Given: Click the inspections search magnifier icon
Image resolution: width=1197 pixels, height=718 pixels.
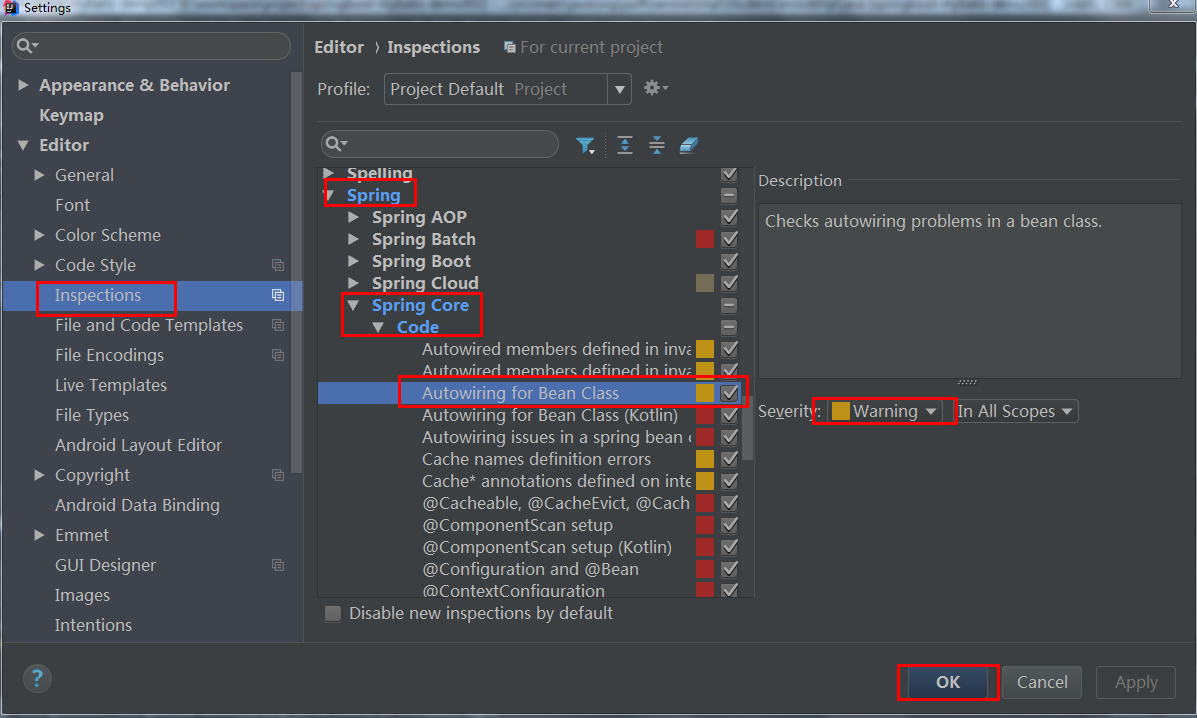Looking at the screenshot, I should (x=336, y=144).
